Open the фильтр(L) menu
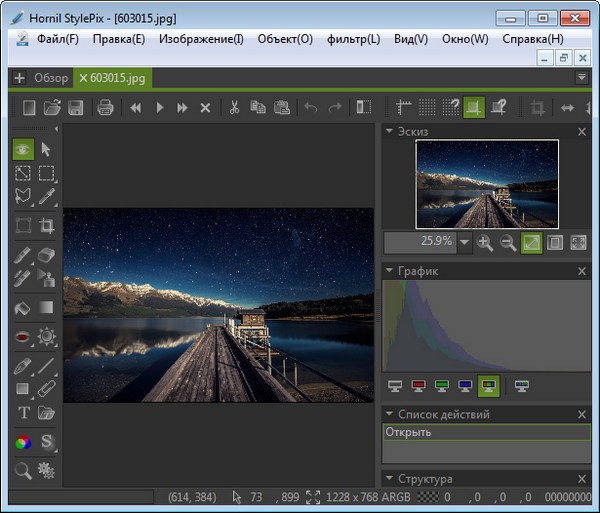The image size is (600, 513). click(x=353, y=39)
